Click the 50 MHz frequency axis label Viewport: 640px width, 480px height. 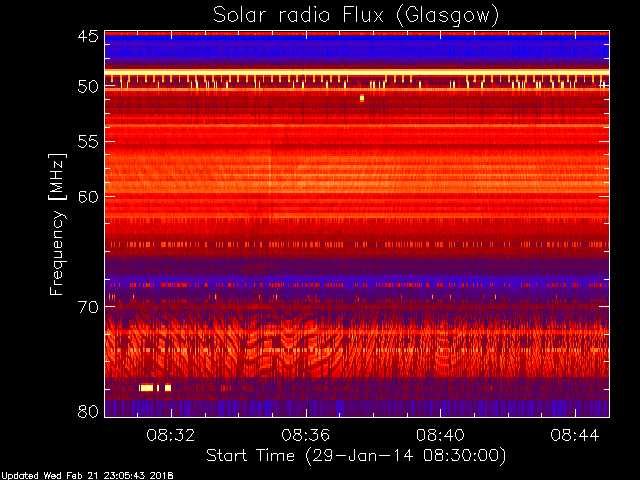pos(88,86)
